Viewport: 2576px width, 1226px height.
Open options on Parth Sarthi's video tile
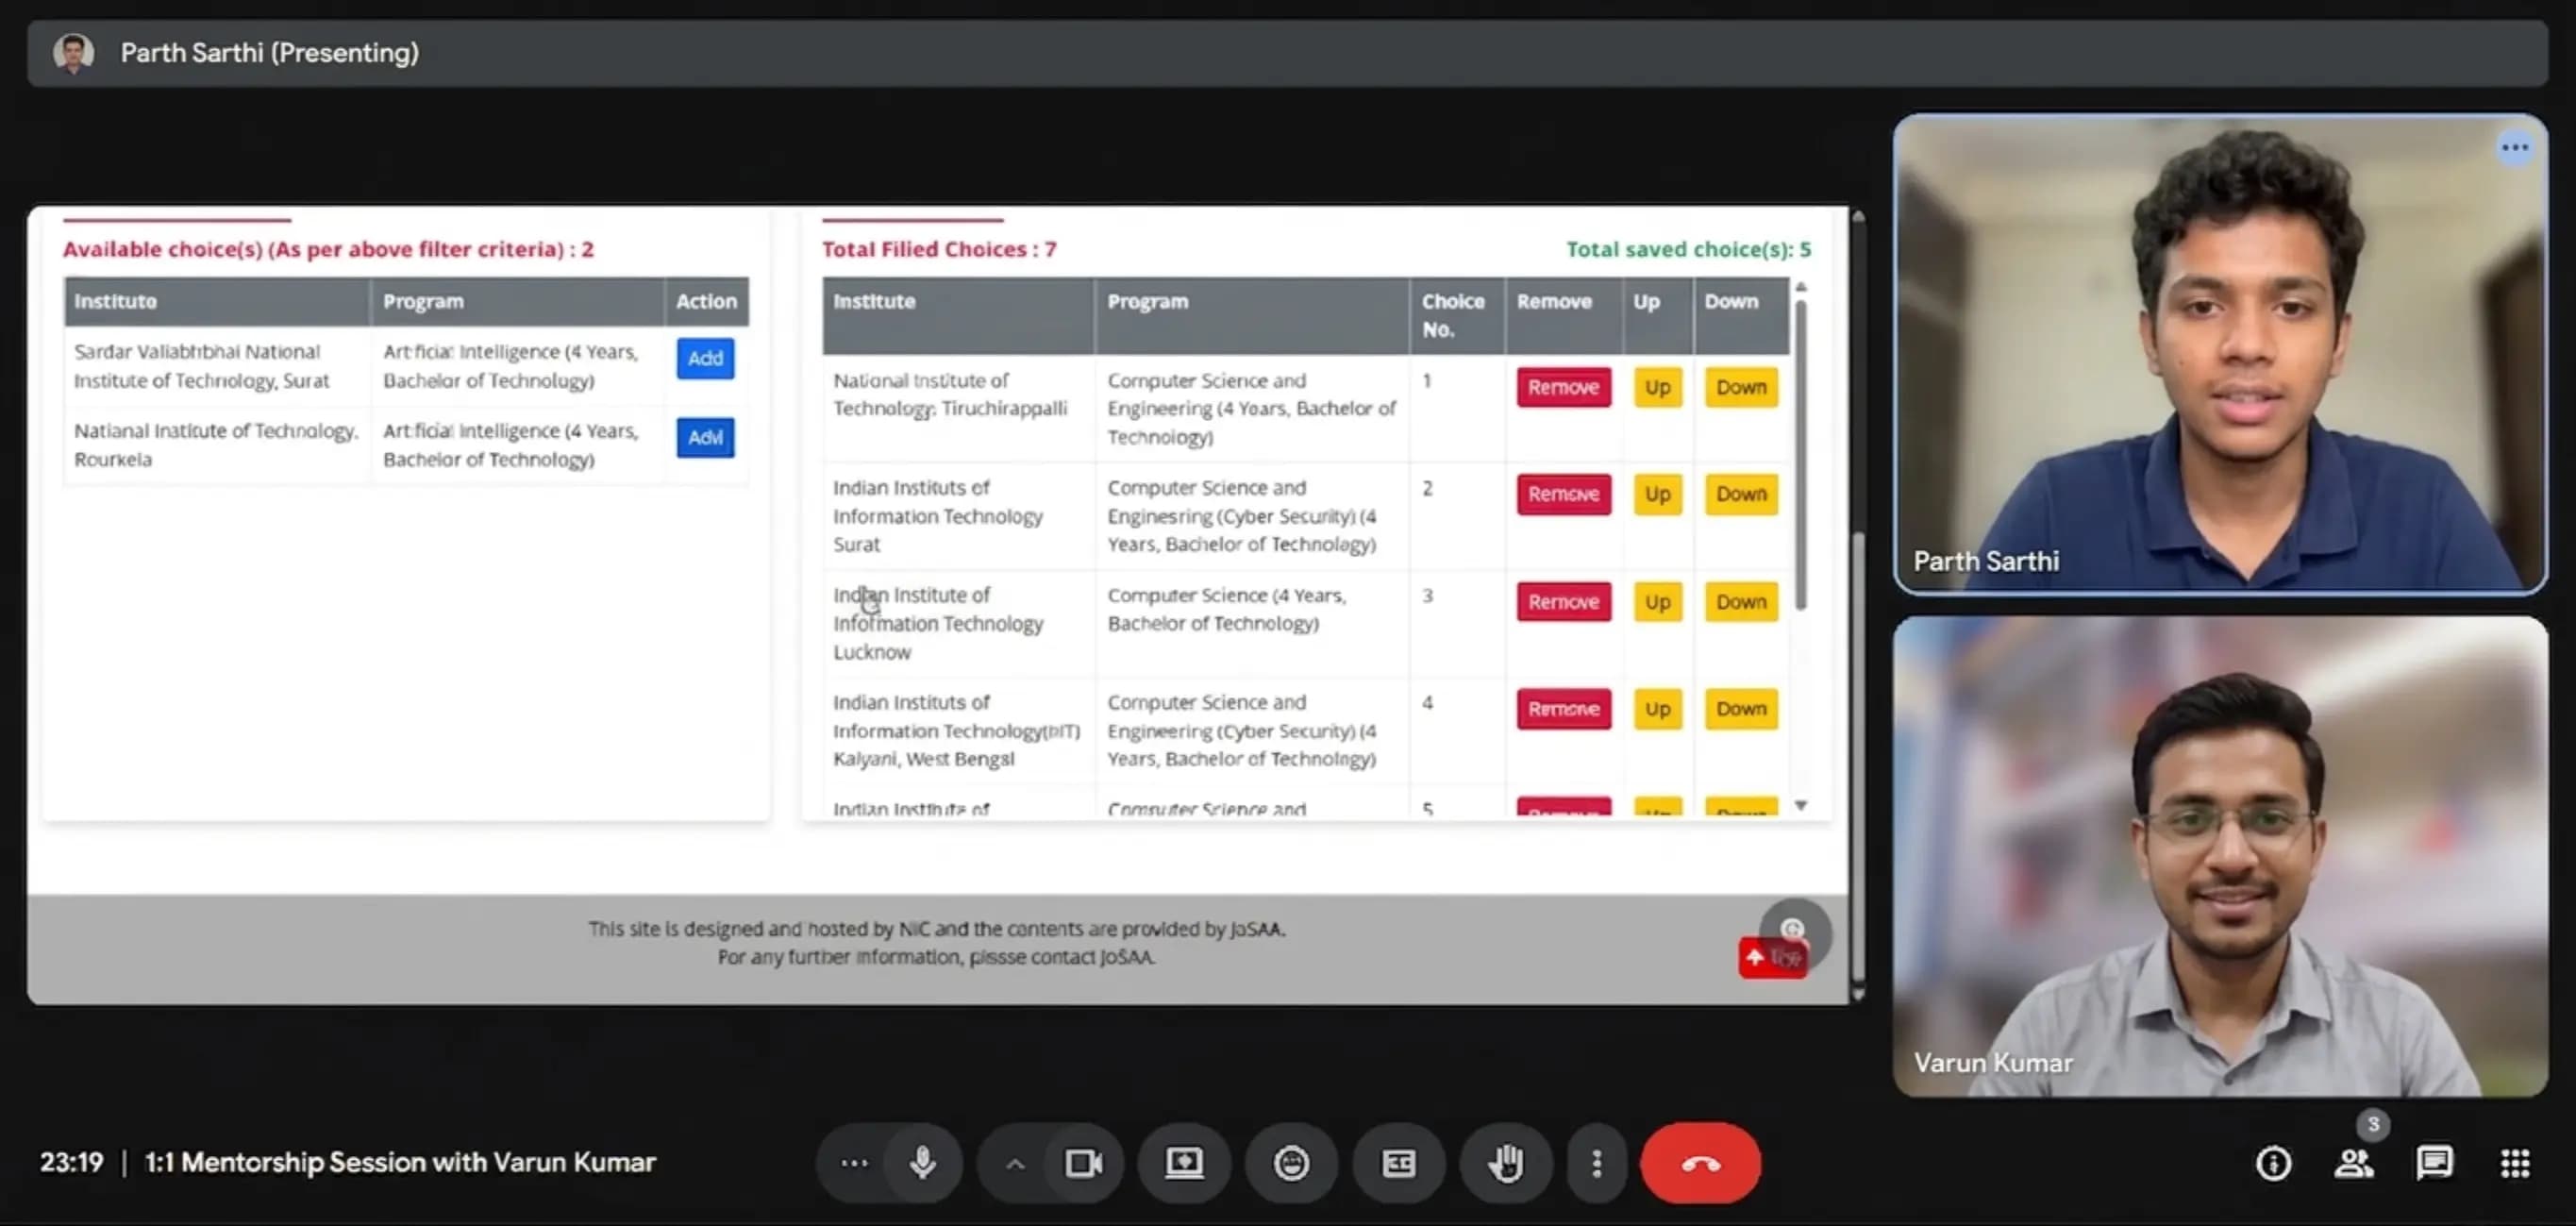click(x=2514, y=148)
